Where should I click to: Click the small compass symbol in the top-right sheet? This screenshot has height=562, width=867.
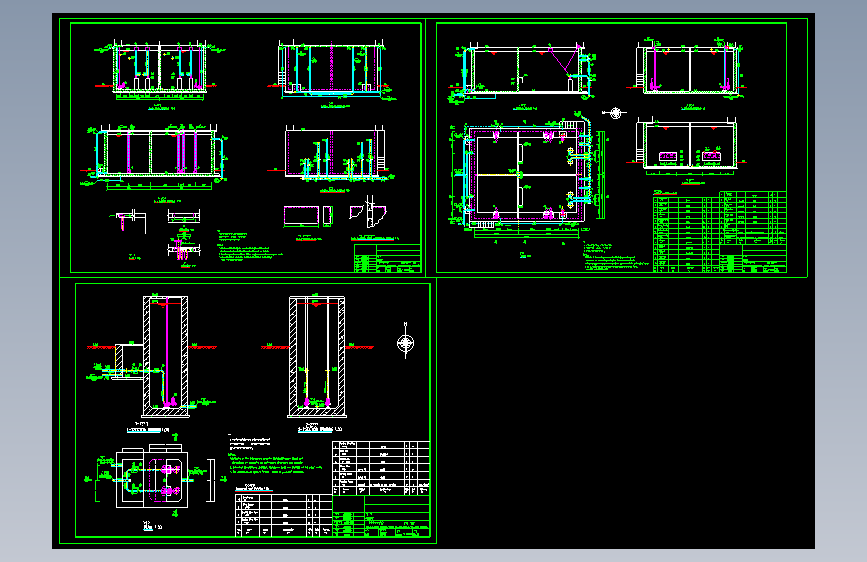pos(614,113)
